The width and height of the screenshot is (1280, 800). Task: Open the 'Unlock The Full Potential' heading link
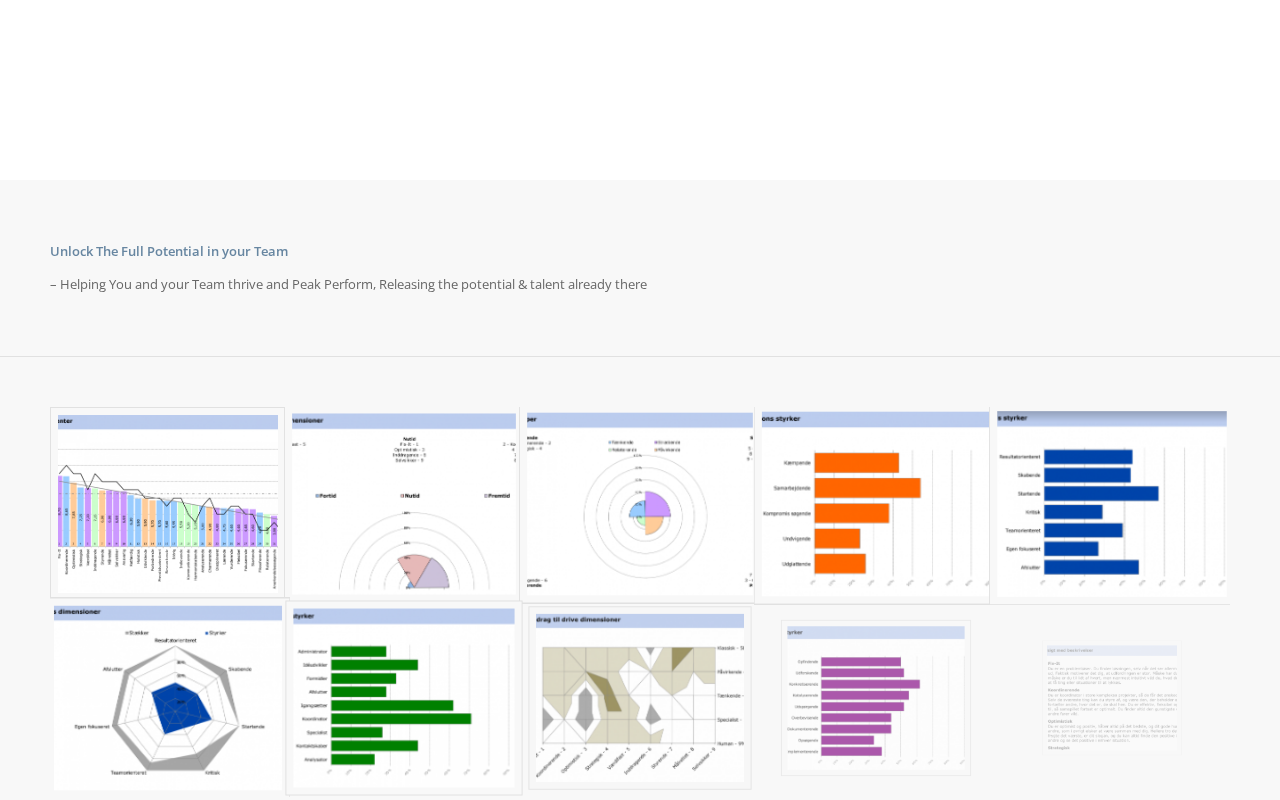(169, 251)
